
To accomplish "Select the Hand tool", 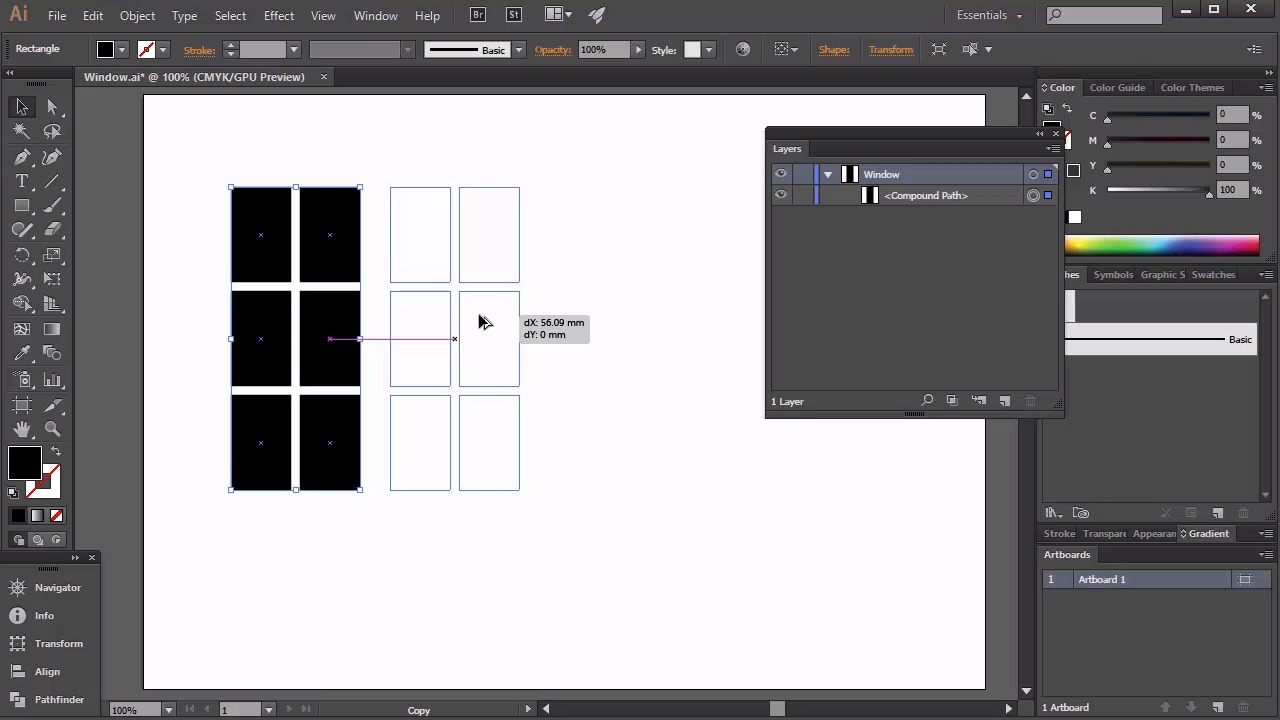I will (22, 429).
